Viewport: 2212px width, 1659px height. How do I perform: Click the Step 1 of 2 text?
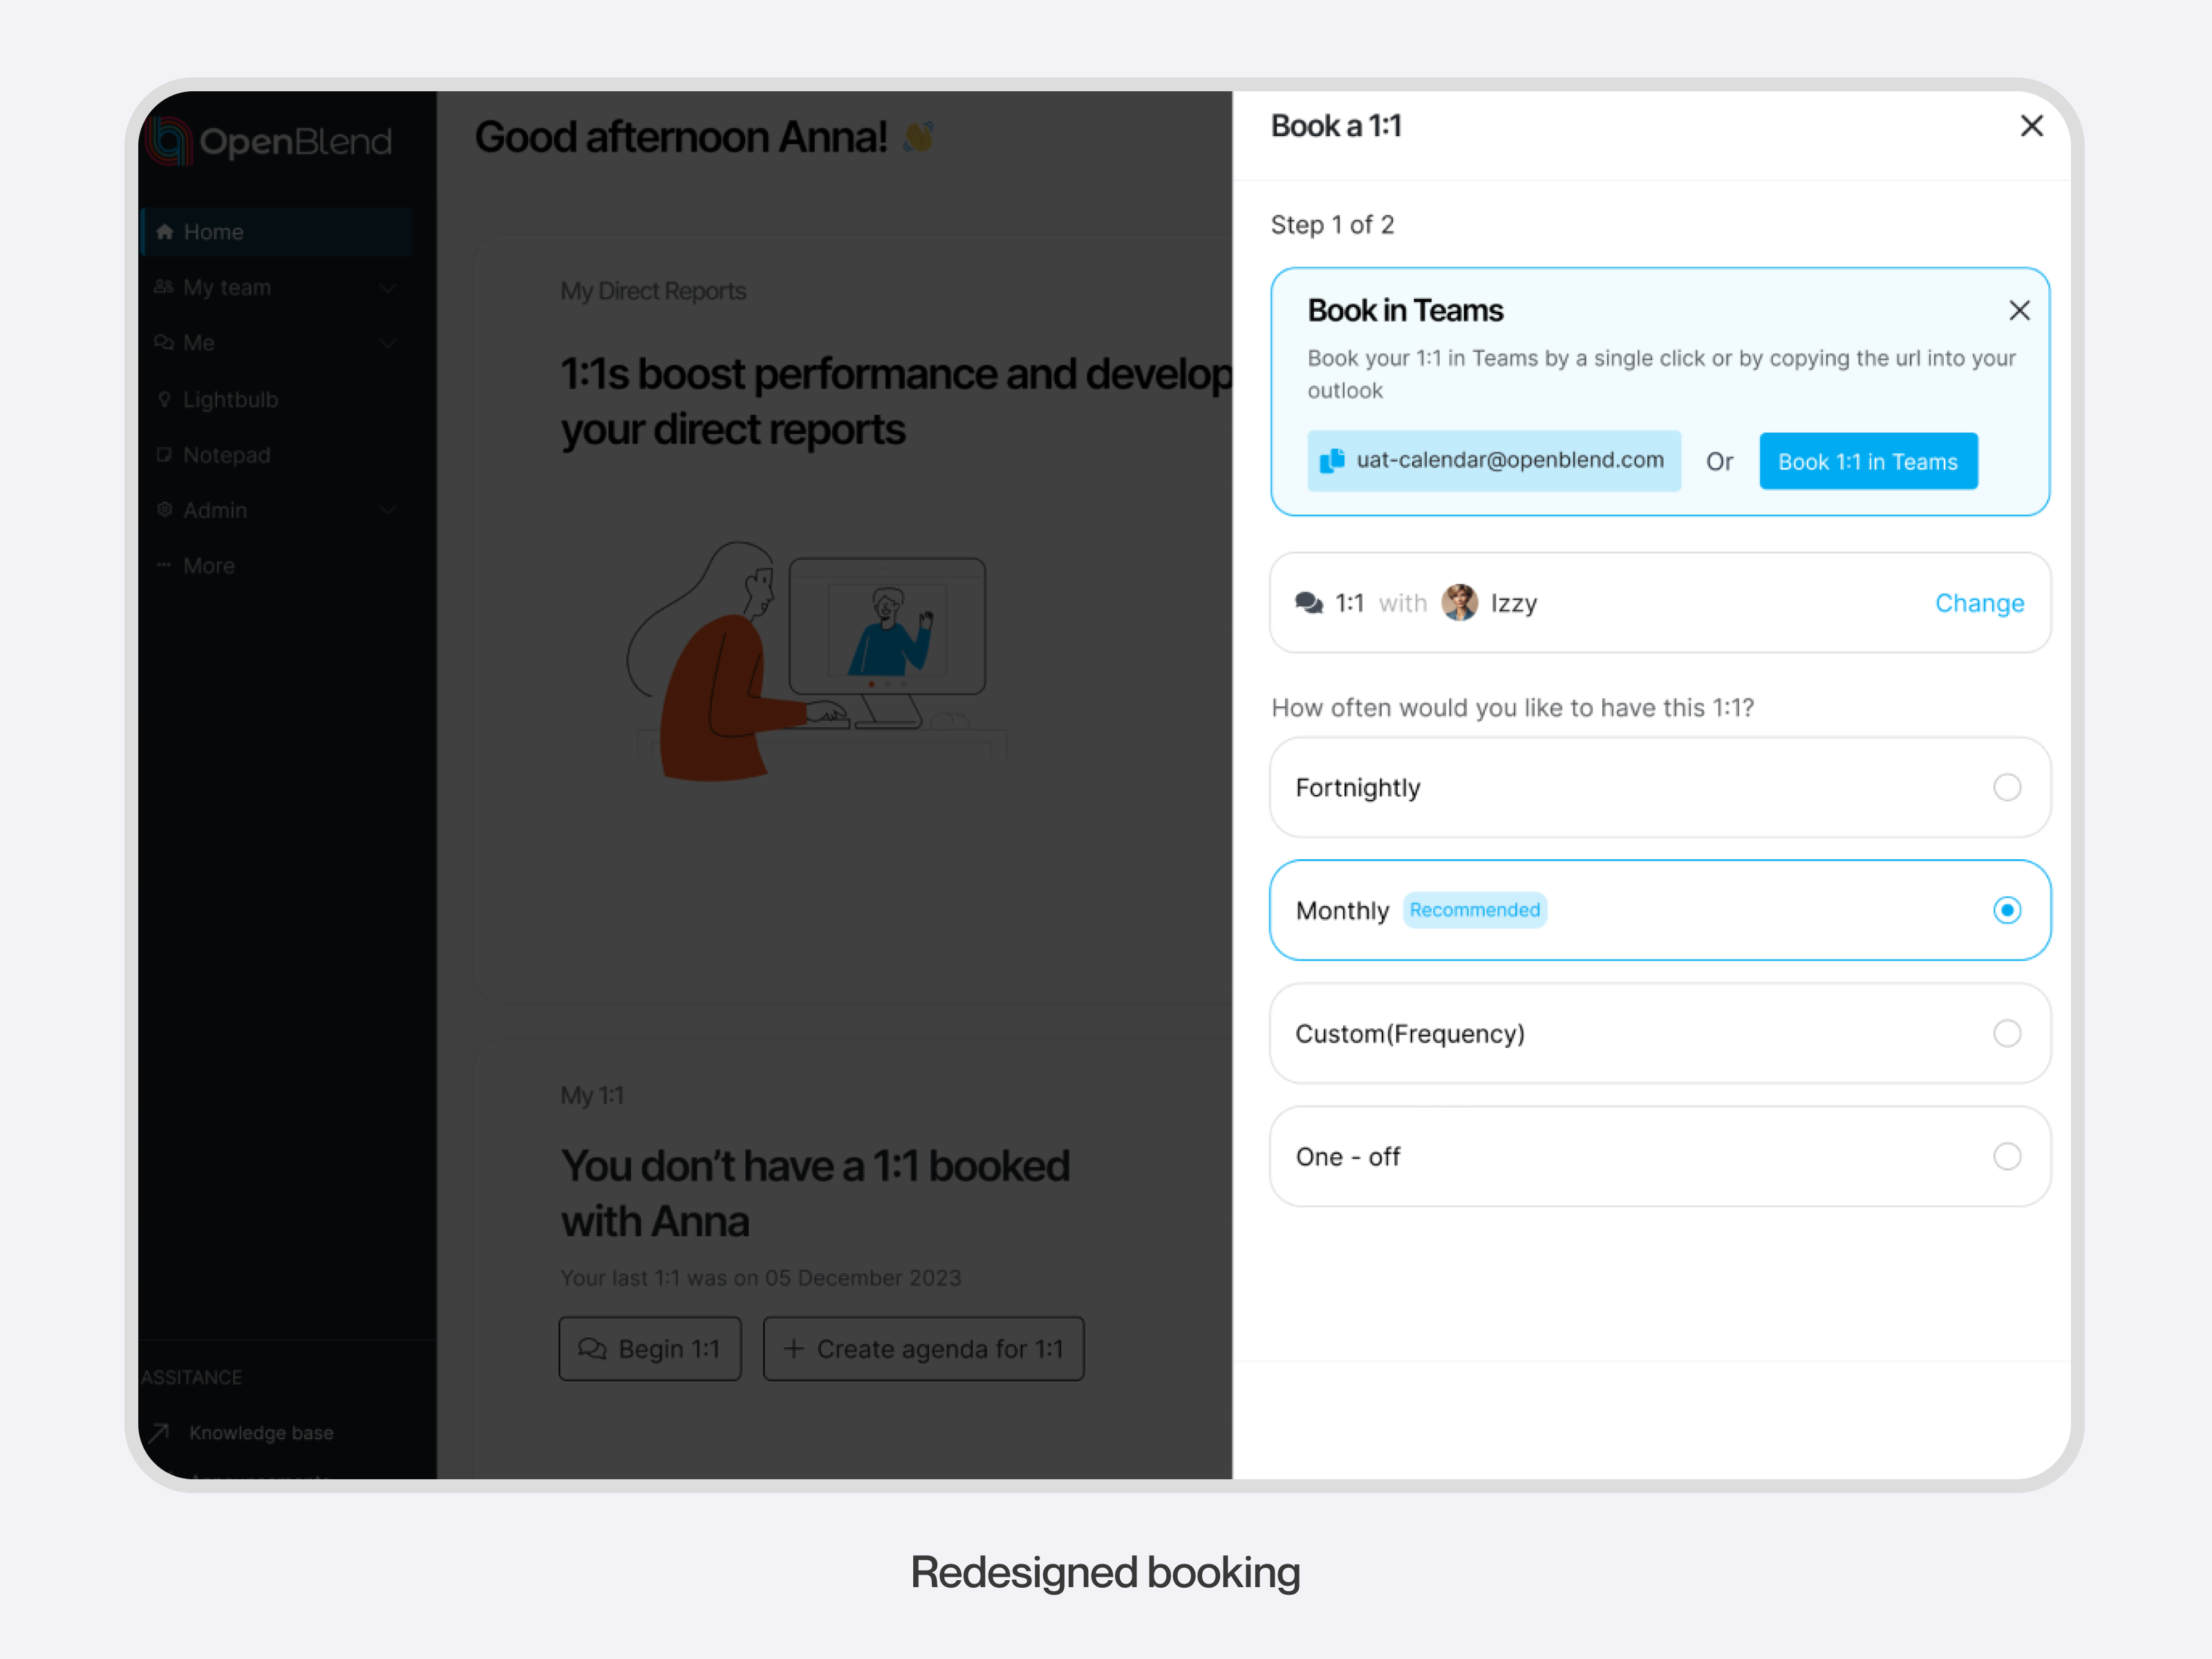(1332, 225)
